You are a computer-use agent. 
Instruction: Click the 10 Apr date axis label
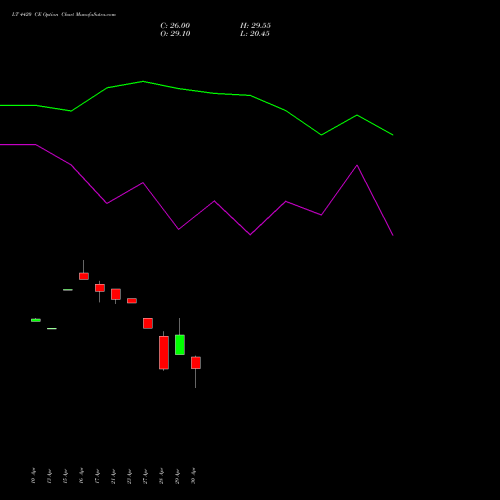[x=33, y=476]
